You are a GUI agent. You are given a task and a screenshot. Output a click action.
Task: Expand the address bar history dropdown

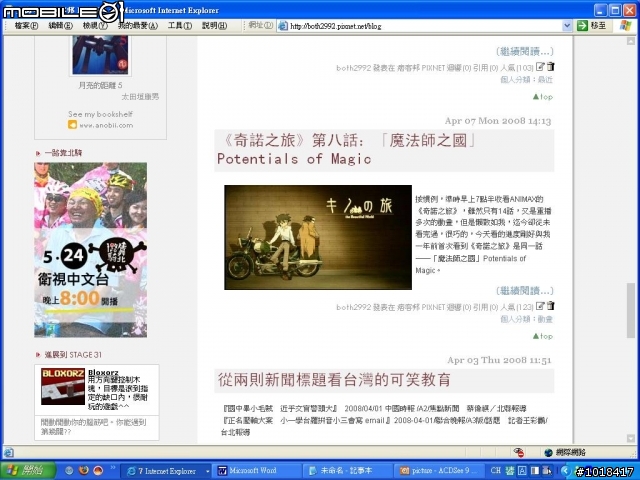[567, 26]
